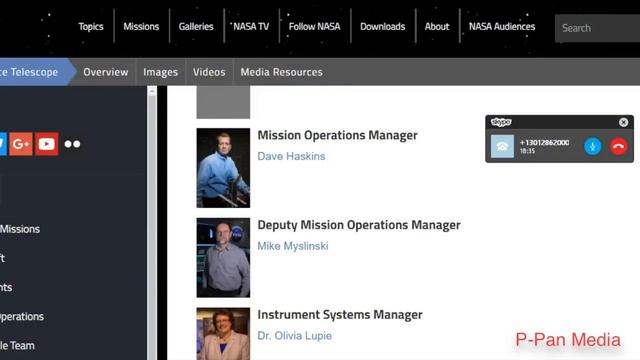Open Dr. Olivia Lupie profile link
The height and width of the screenshot is (360, 640).
pos(294,336)
